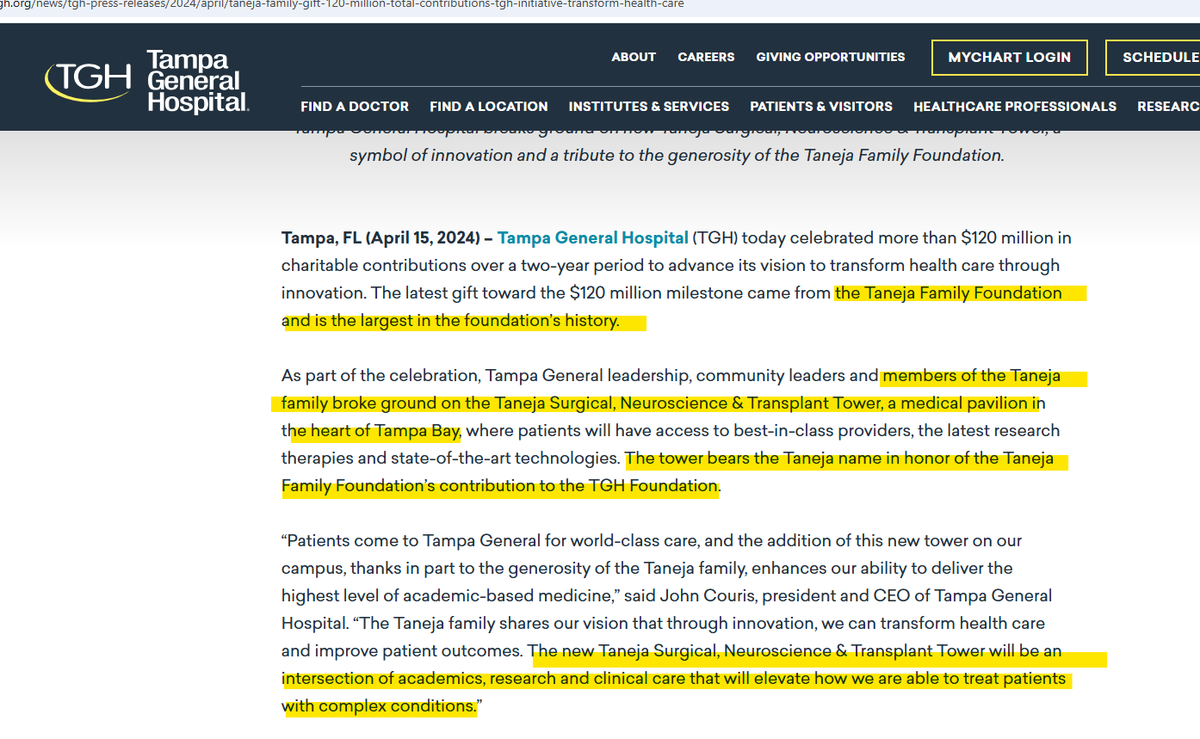
Task: Click the TGH Tampa General Hospital logo
Action: pos(146,80)
